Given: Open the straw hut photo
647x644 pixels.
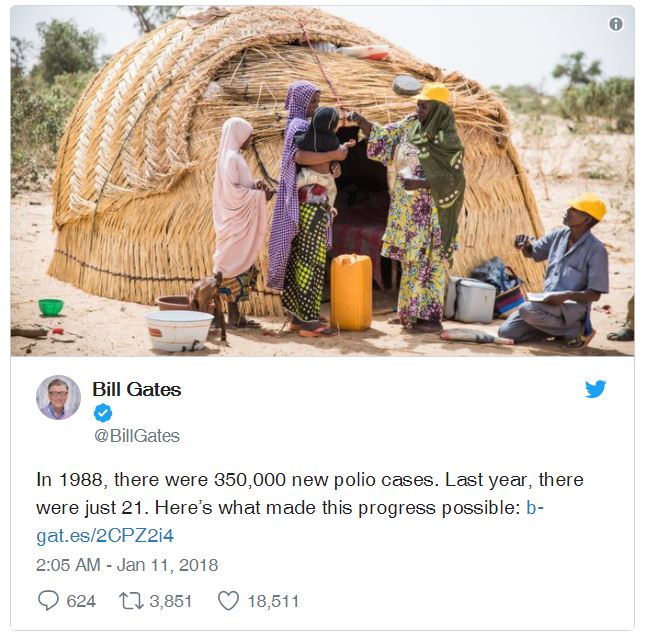Looking at the screenshot, I should click(x=322, y=181).
